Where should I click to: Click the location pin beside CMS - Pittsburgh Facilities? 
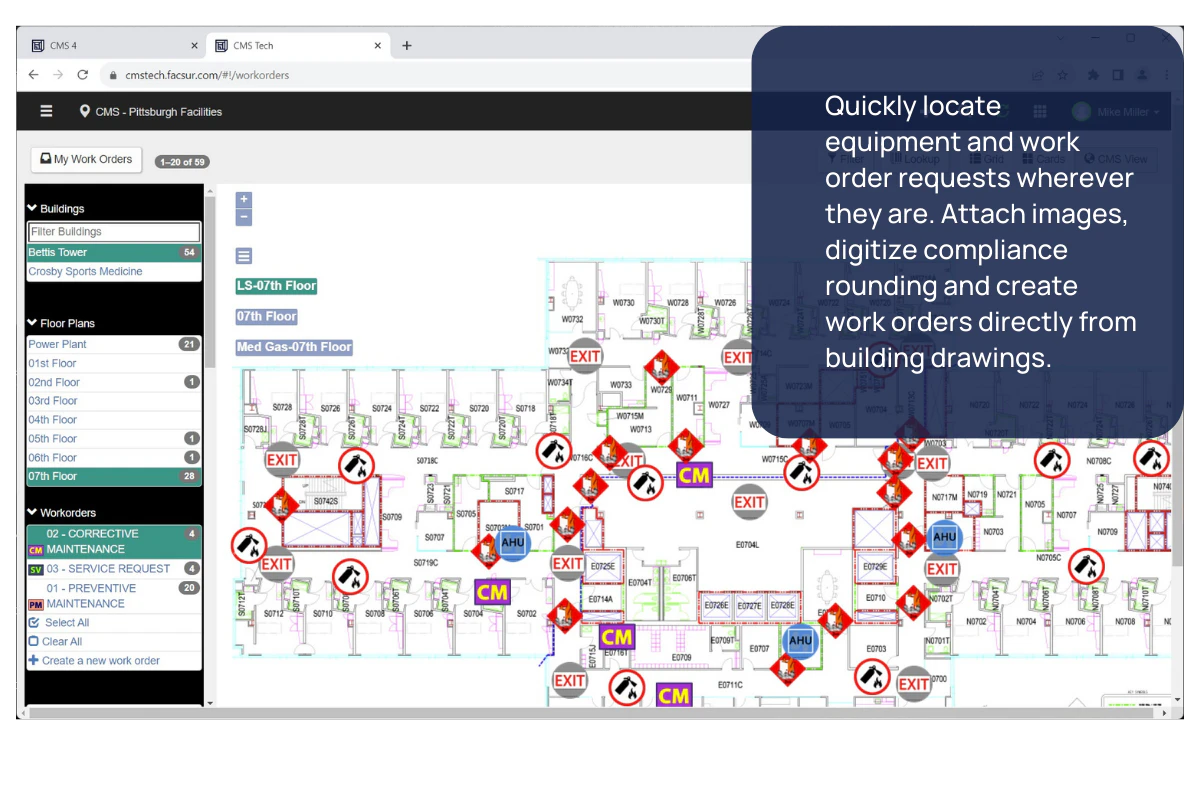pos(84,111)
